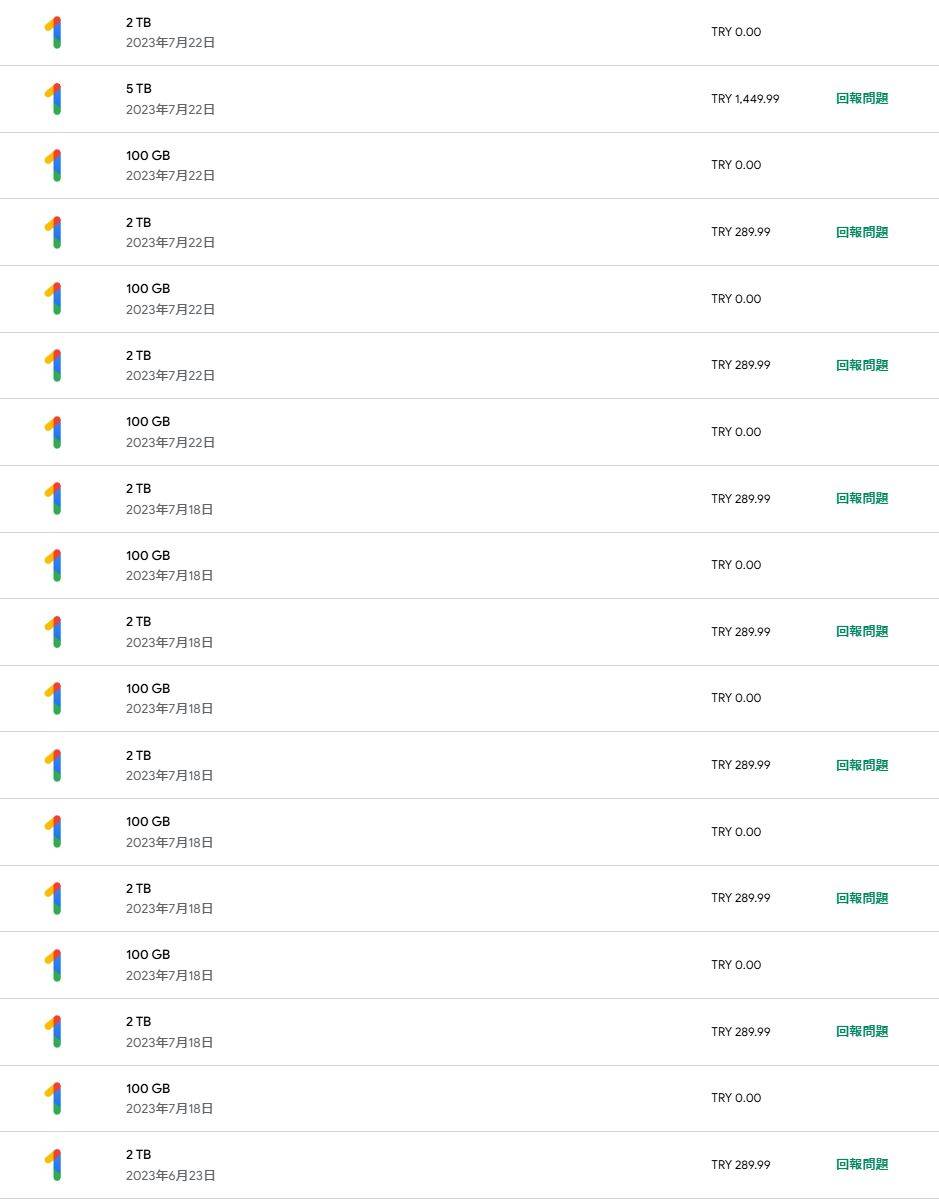Open 回報問題 for the last July 22 TRY 289.99 purchase
939x1199 pixels.
click(861, 365)
